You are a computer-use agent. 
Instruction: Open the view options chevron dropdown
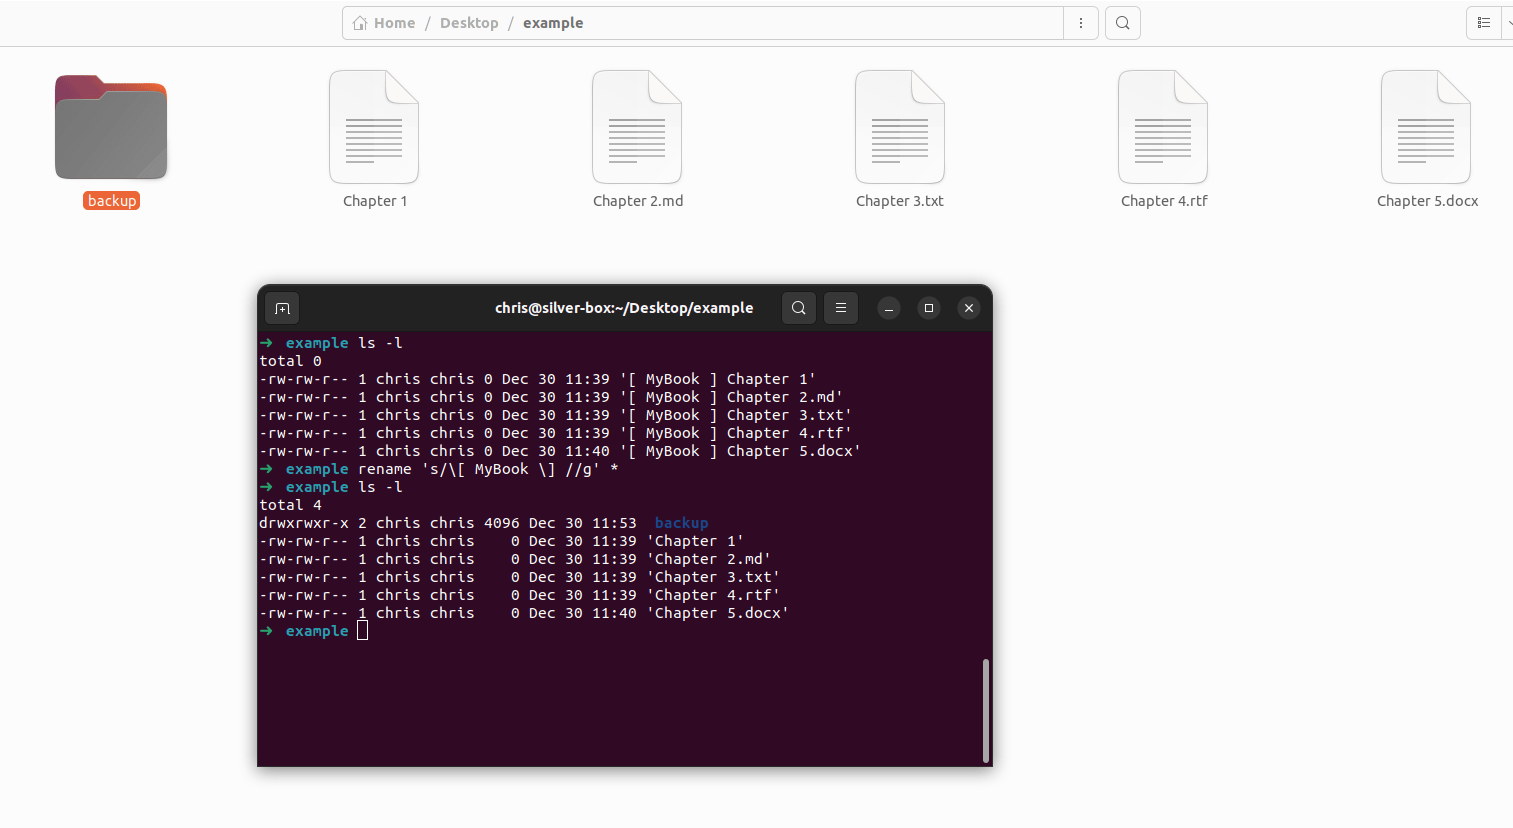coord(1509,22)
